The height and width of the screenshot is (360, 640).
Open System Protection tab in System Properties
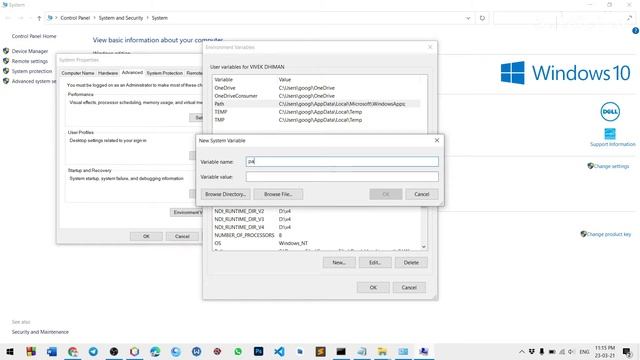pos(164,73)
